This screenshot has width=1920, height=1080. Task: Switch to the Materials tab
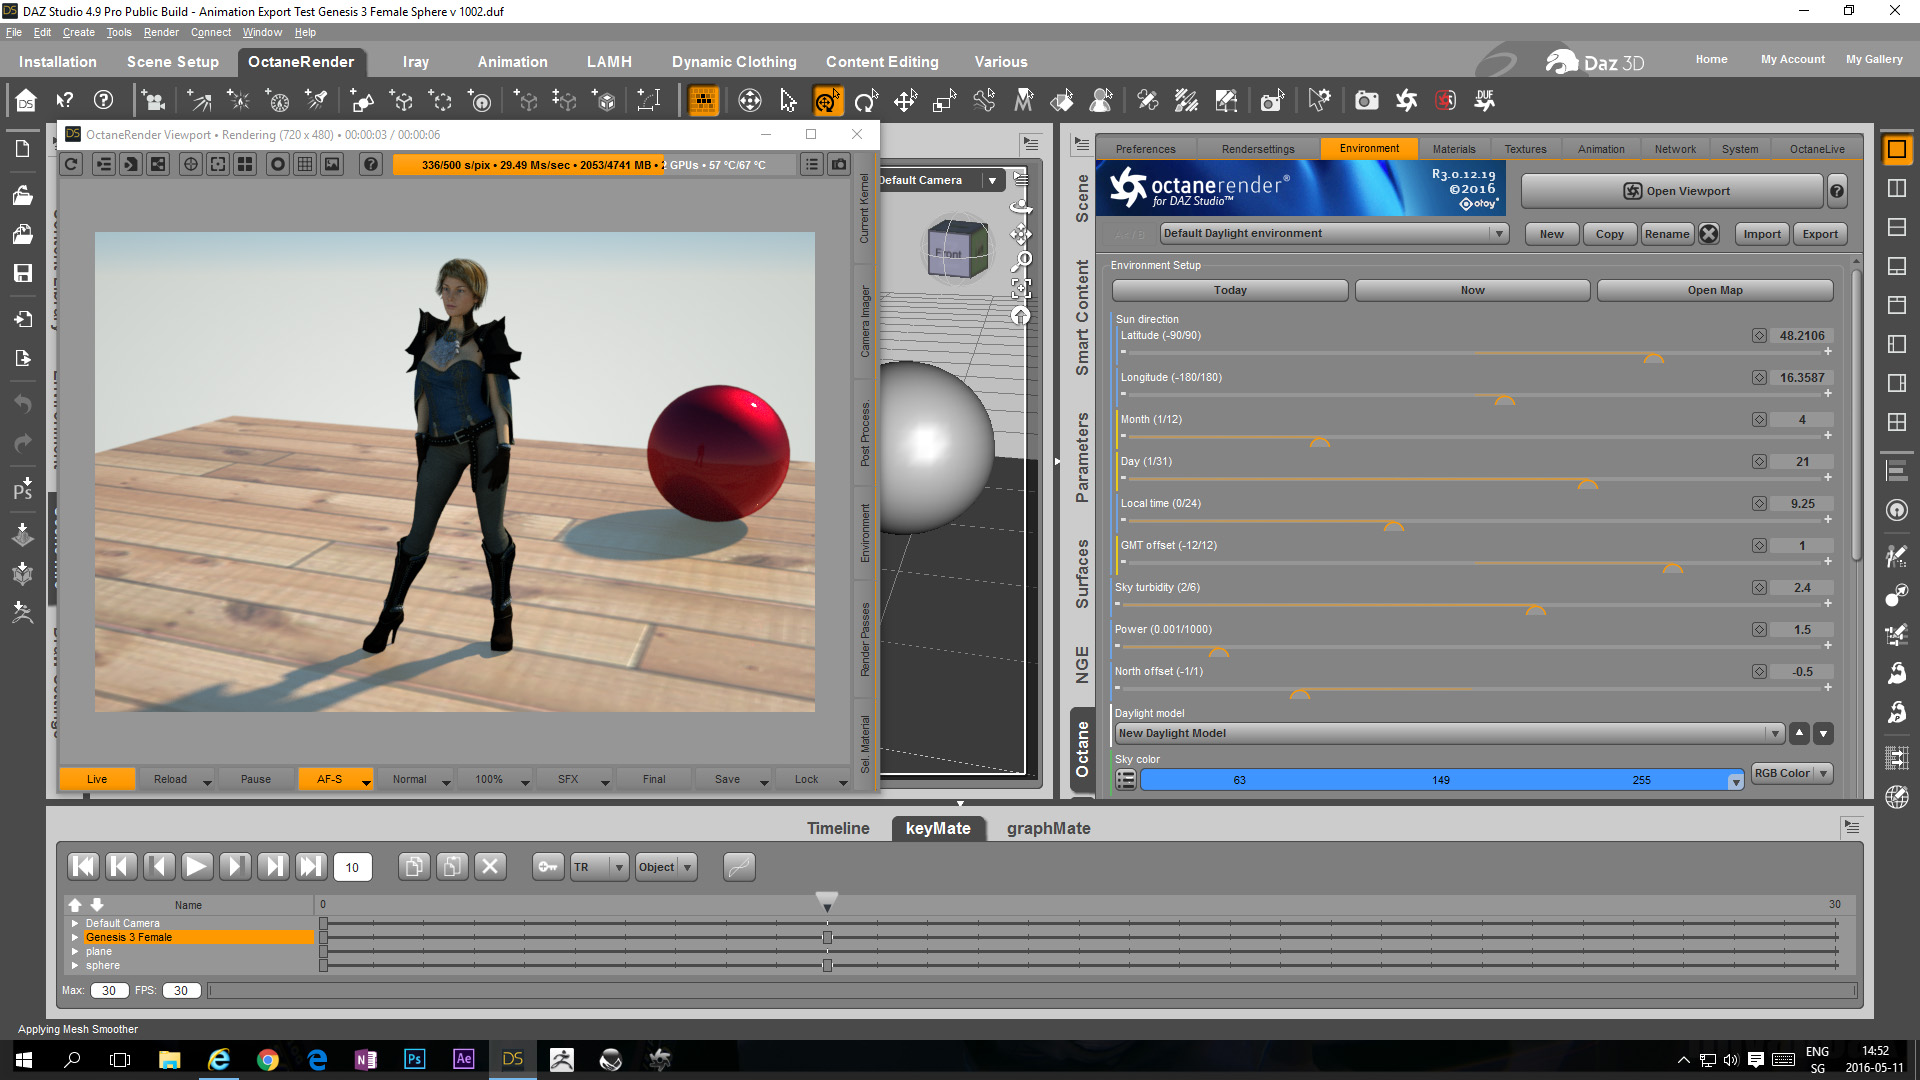point(1453,149)
